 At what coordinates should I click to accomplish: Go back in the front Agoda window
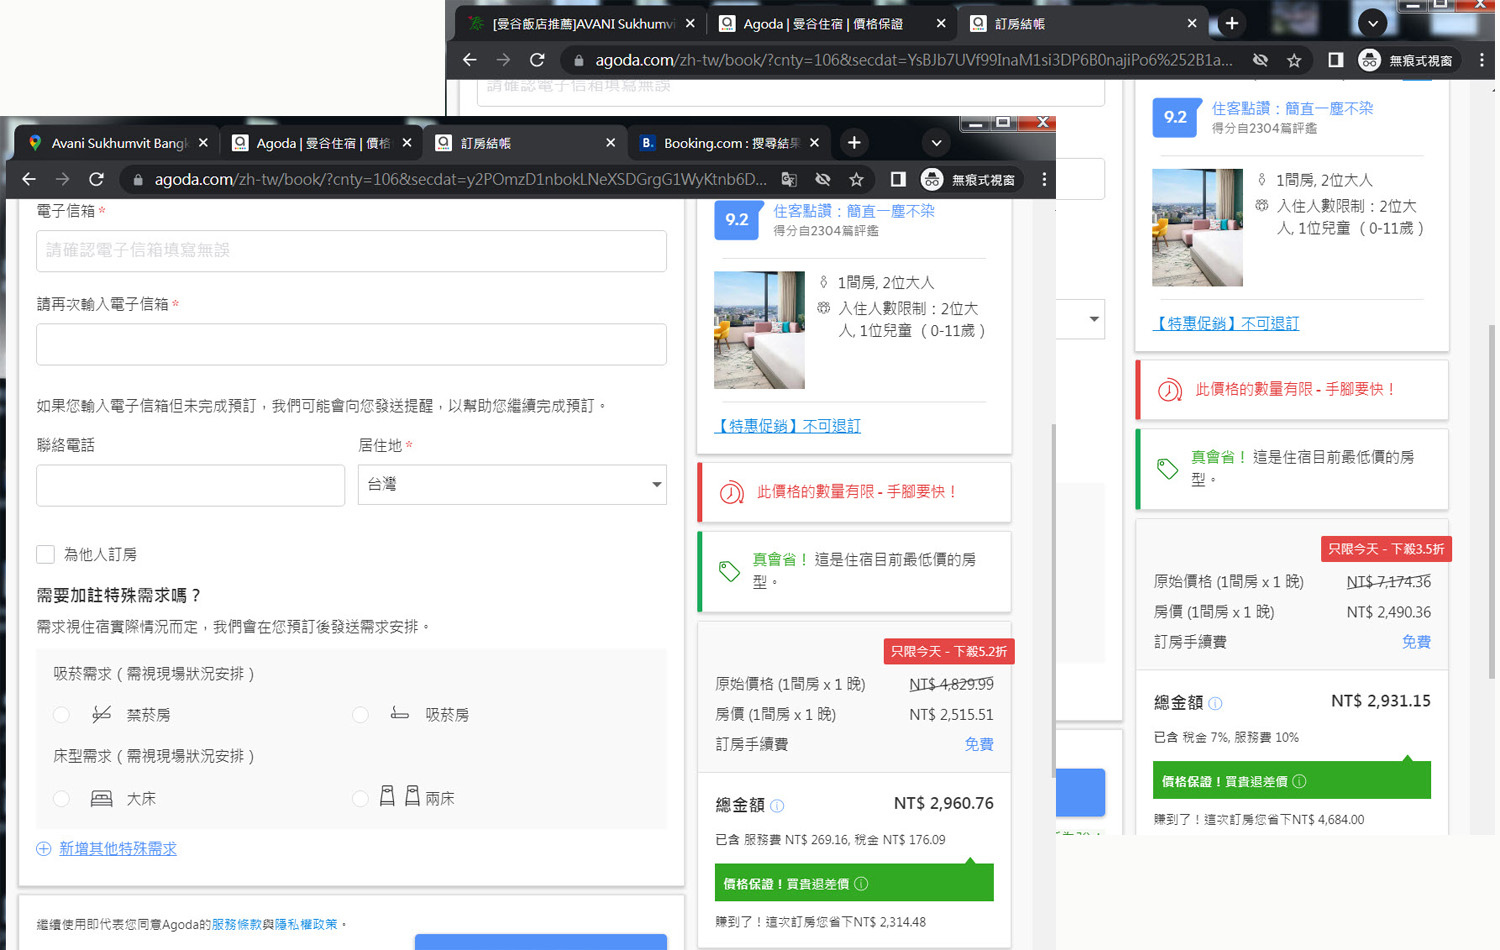pos(29,179)
